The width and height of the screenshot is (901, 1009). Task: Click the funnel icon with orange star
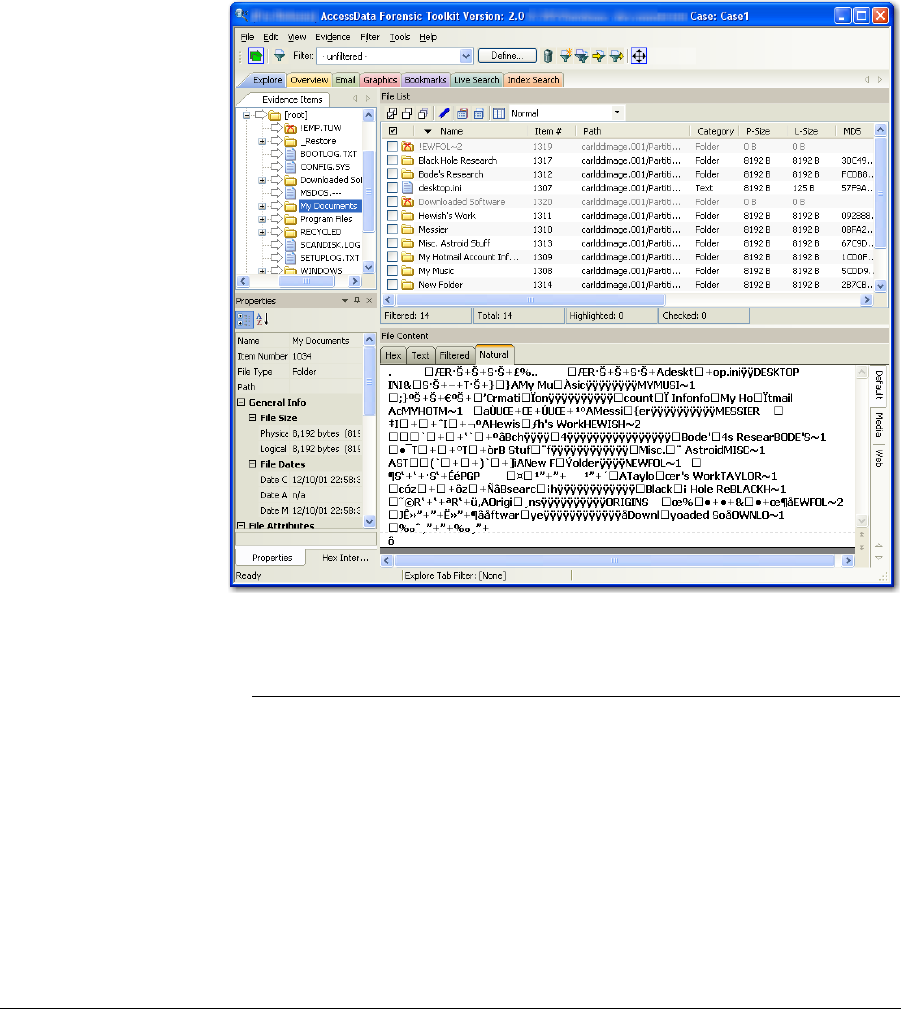(566, 56)
